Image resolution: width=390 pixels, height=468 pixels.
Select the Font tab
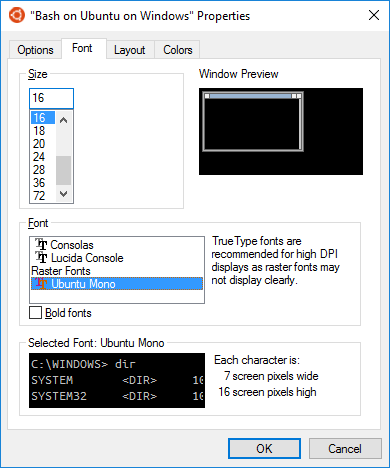coord(82,48)
